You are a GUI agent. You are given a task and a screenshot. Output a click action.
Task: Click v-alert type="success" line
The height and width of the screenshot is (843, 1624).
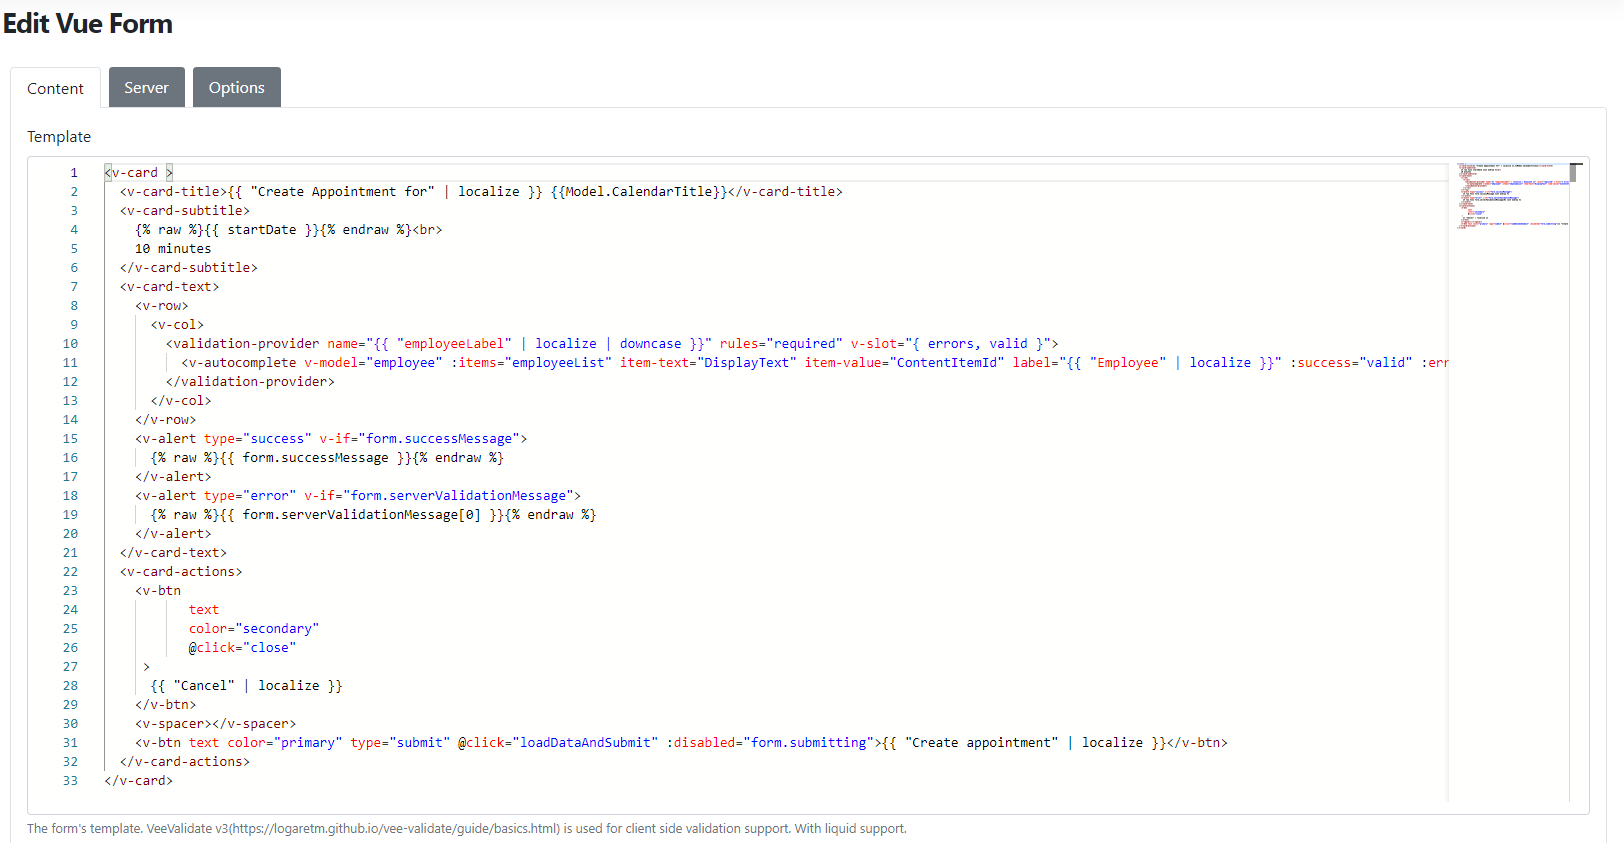click(331, 439)
